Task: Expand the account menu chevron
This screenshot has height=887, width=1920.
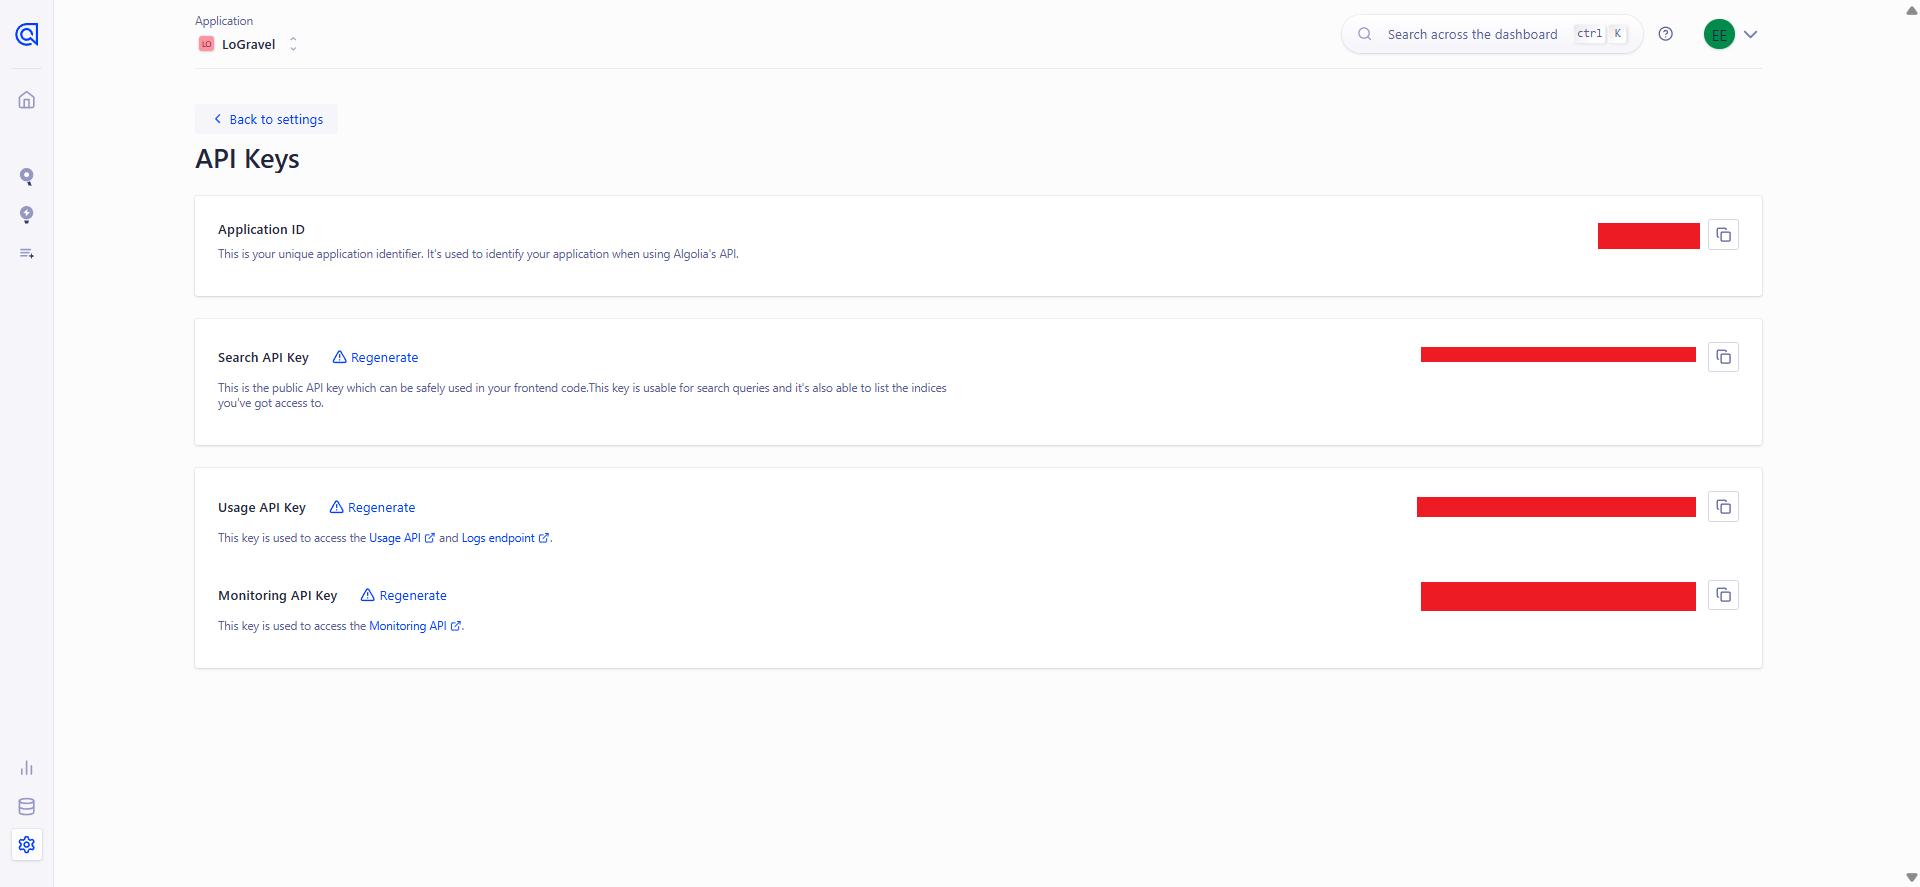Action: point(1751,34)
